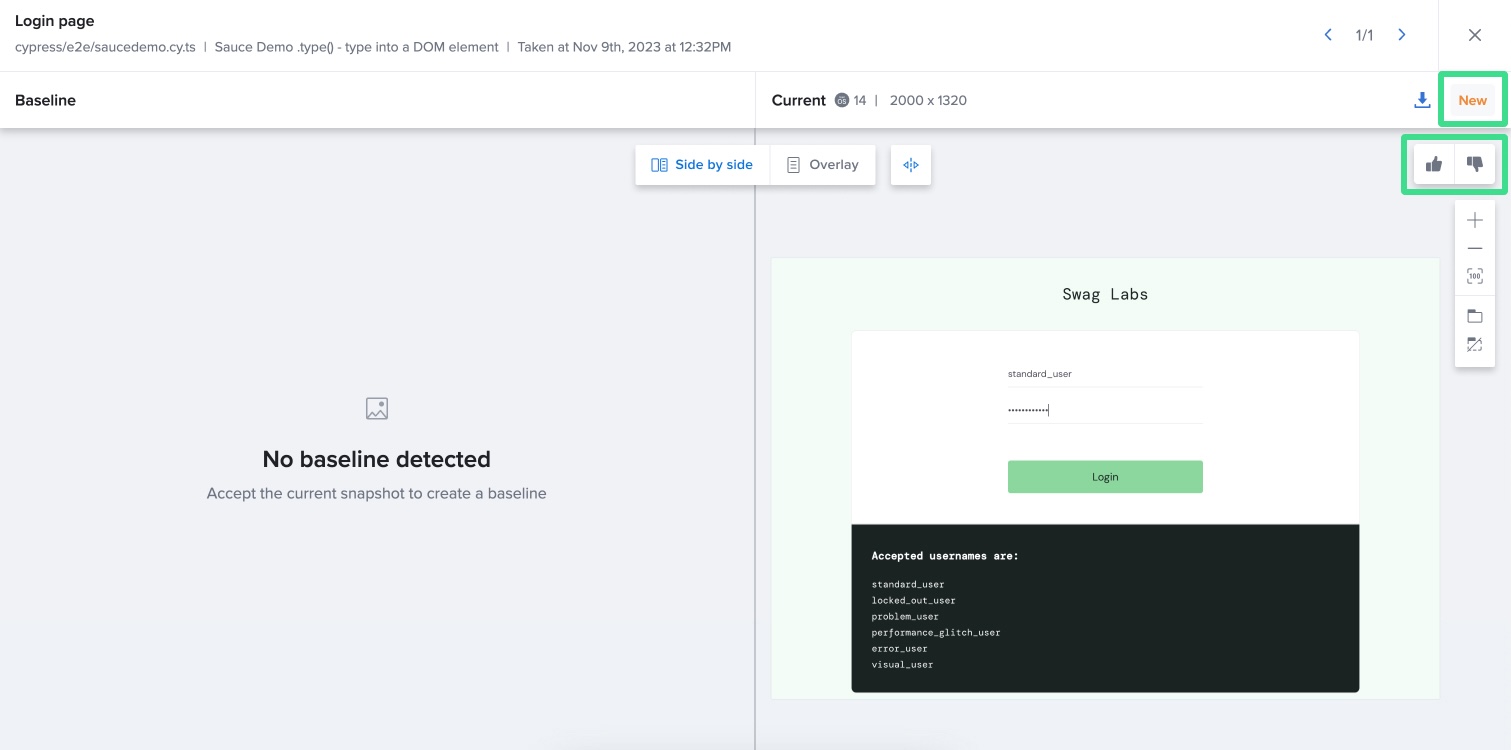Select the split view divider icon

click(910, 164)
